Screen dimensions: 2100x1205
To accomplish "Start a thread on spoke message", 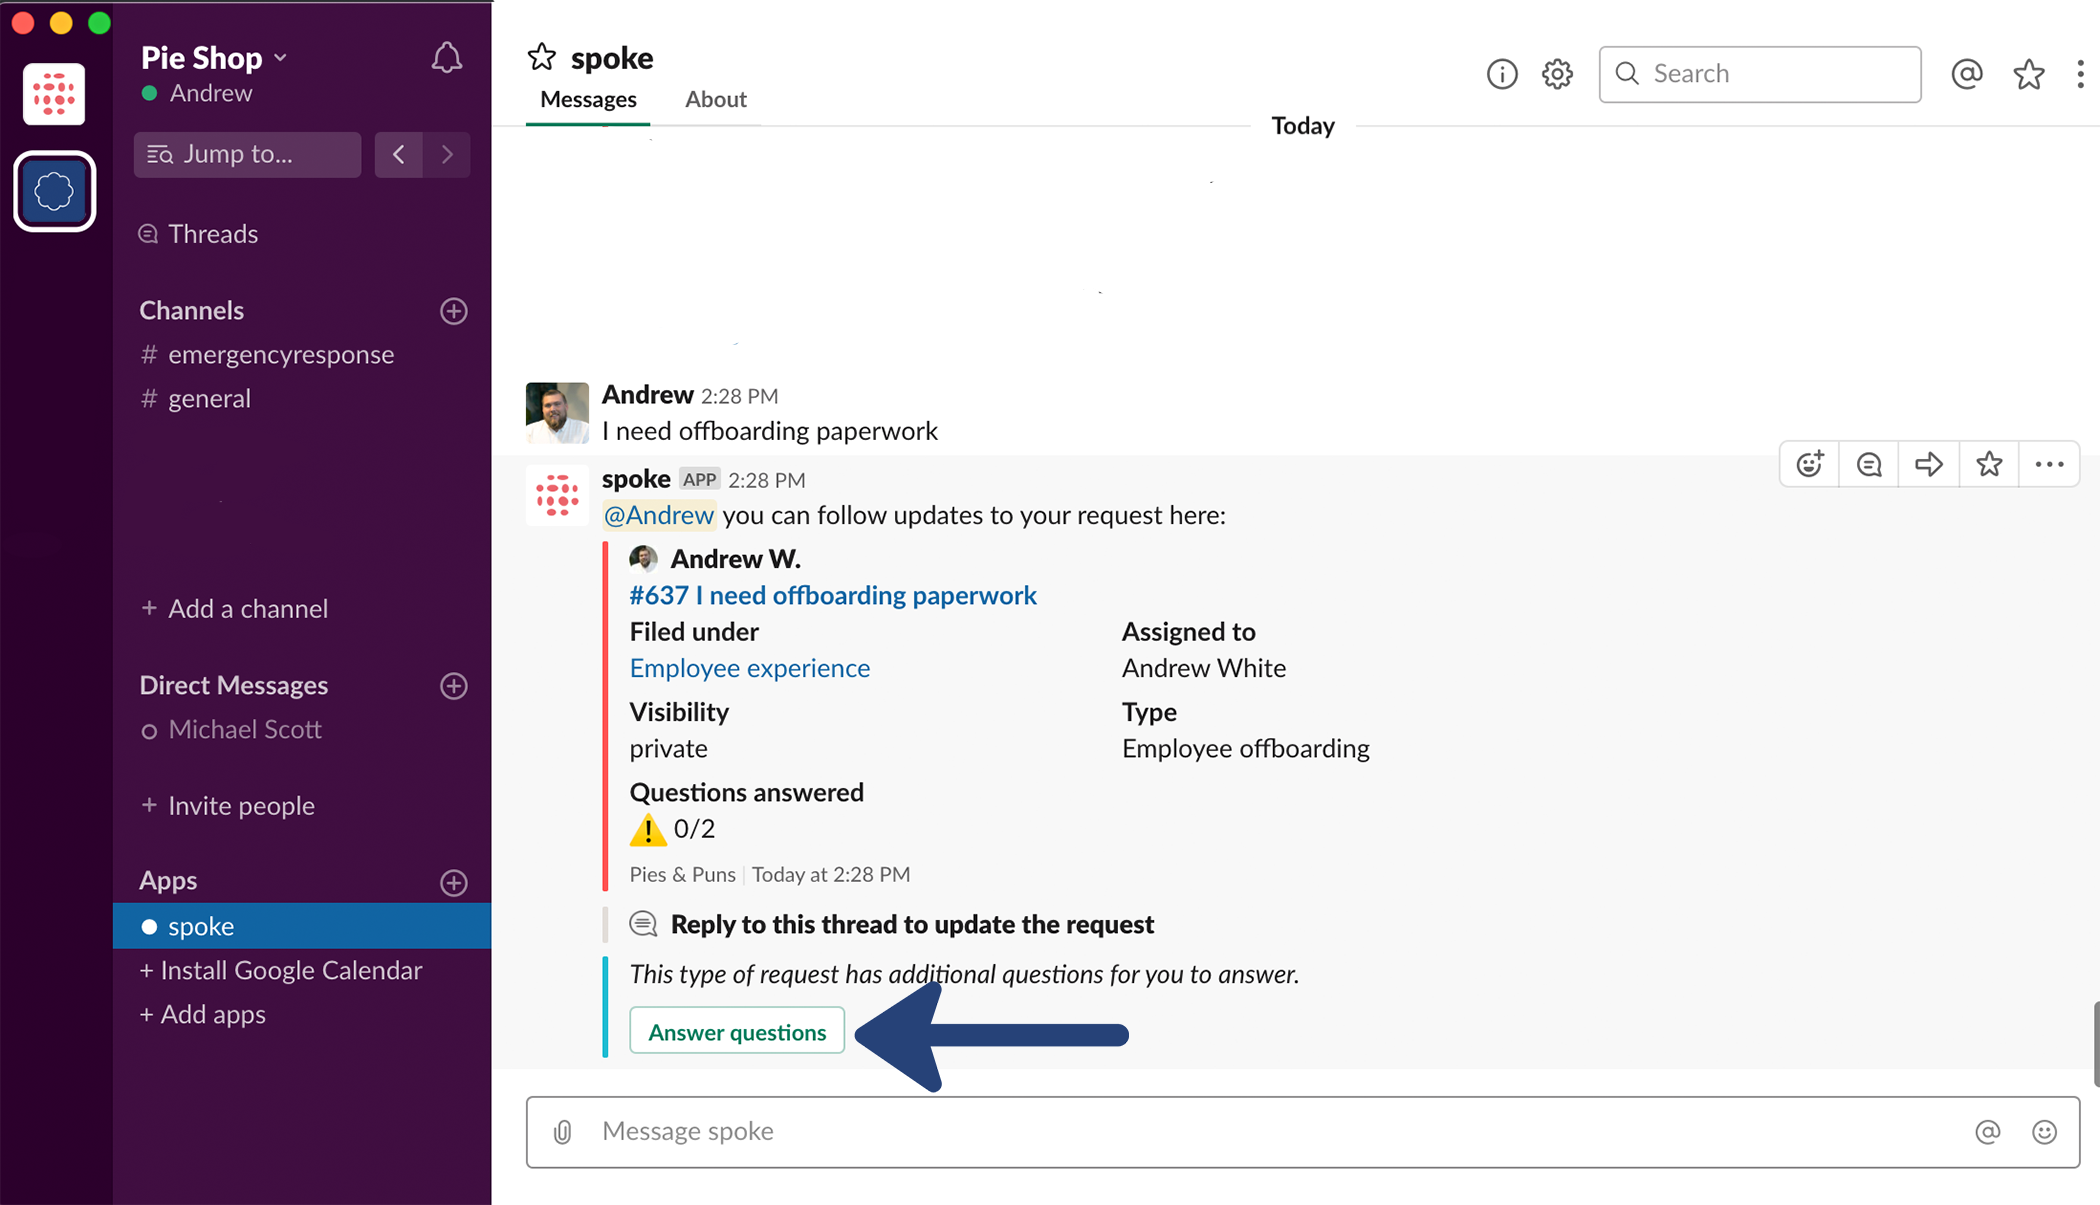I will [1869, 464].
